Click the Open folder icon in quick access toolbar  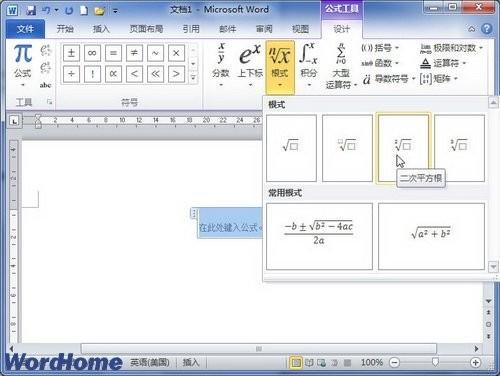[x=99, y=11]
